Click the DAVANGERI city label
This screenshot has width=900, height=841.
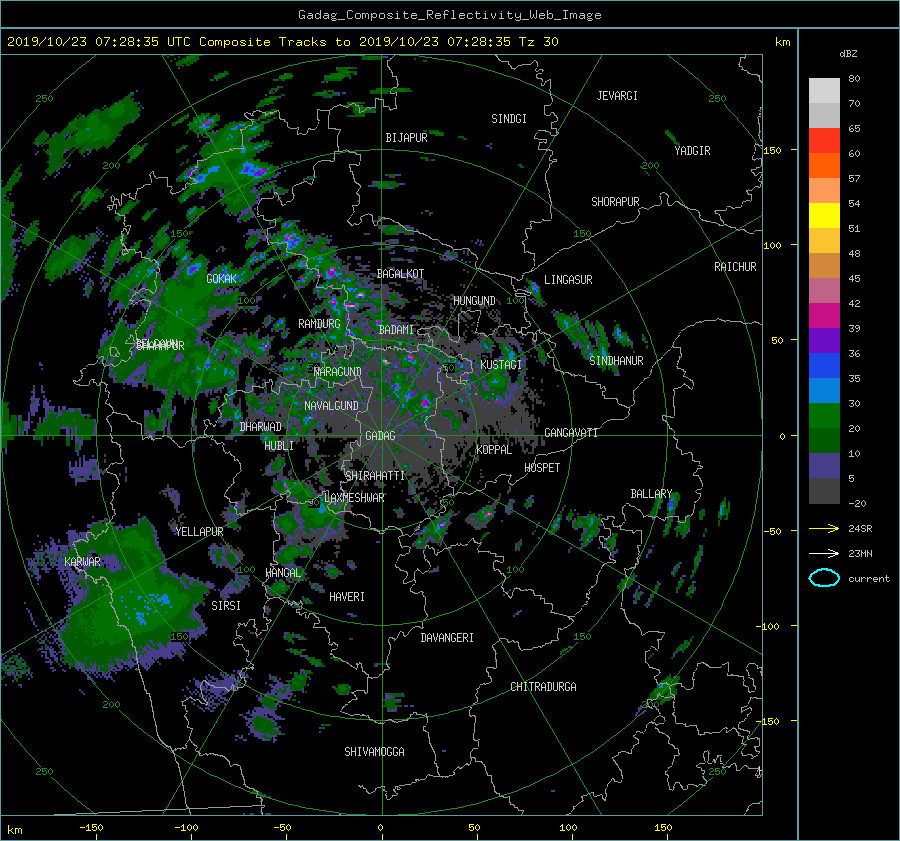tap(447, 638)
